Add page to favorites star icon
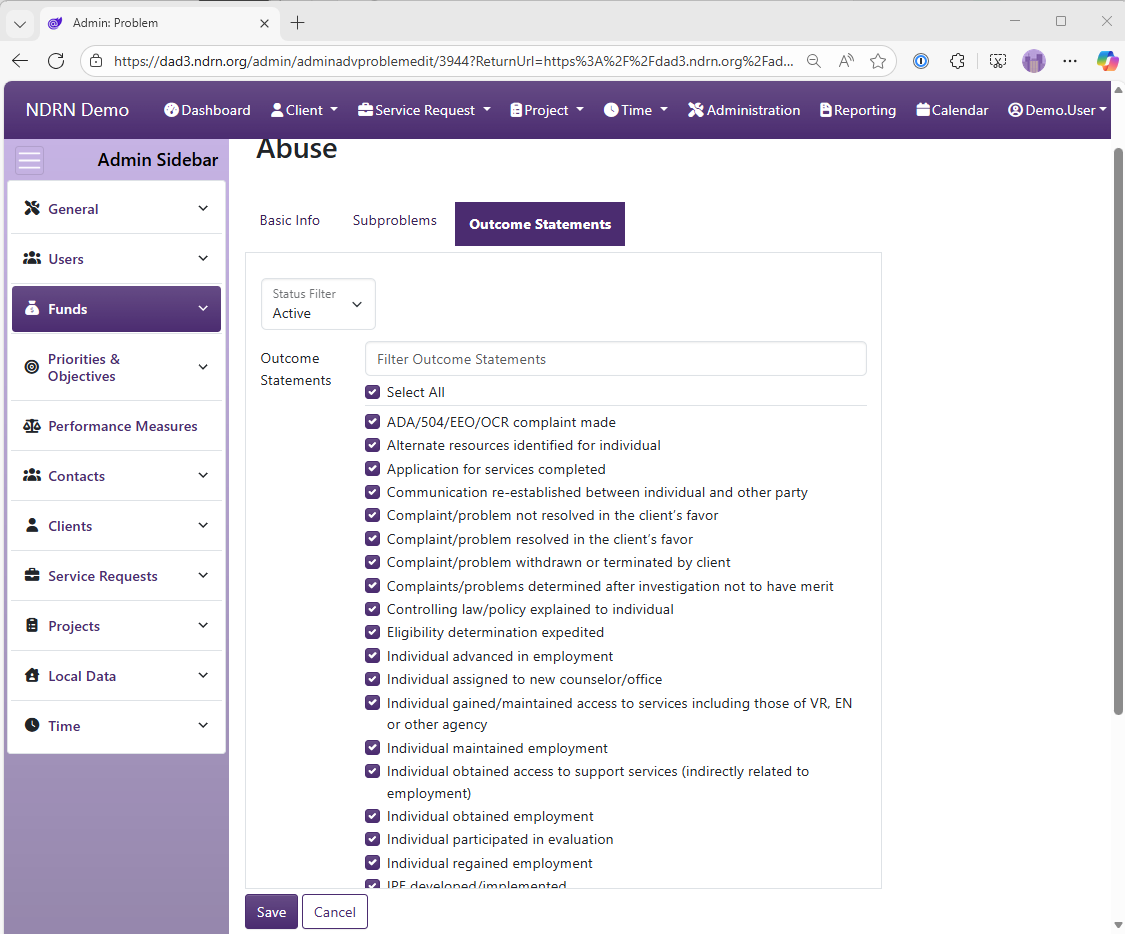This screenshot has width=1125, height=934. click(877, 61)
